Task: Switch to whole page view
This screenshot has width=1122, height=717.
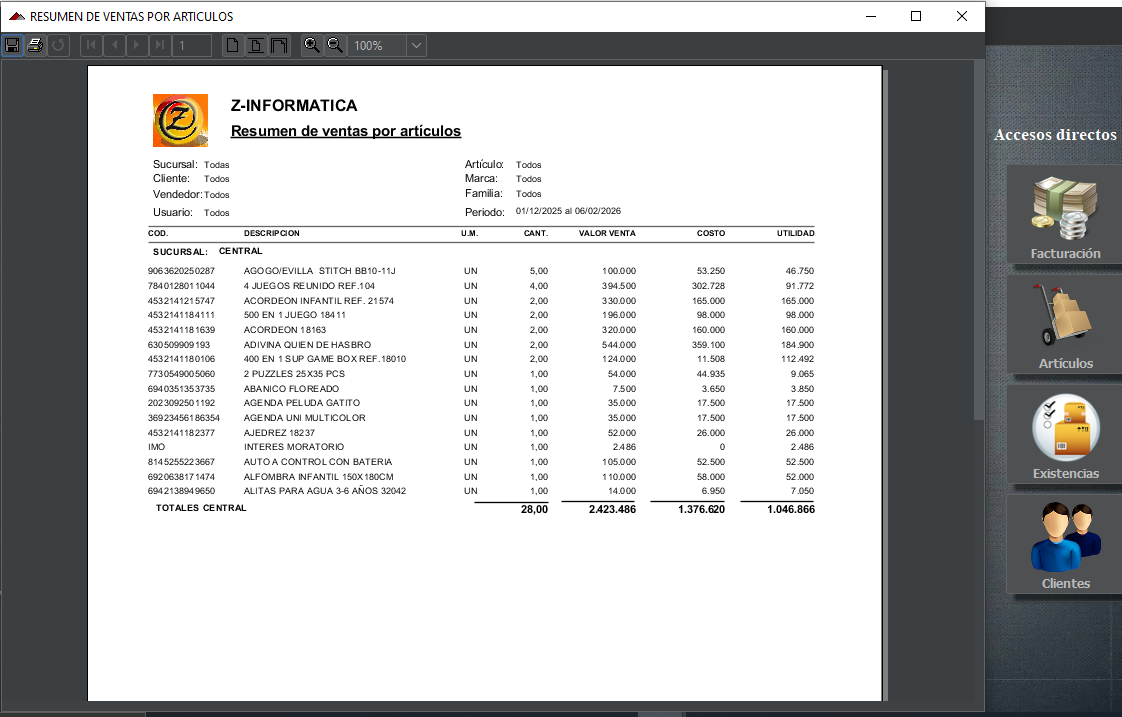Action: click(x=232, y=44)
